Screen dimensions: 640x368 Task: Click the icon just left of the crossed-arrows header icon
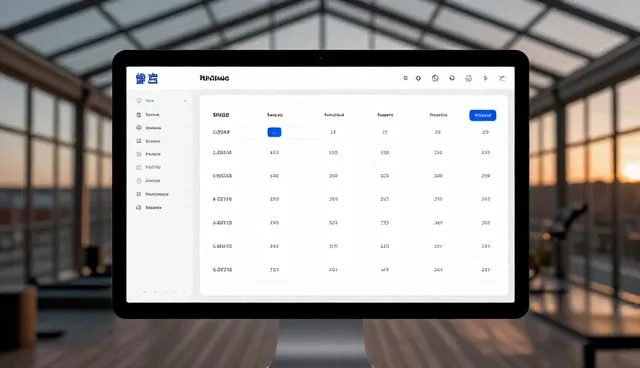(485, 78)
